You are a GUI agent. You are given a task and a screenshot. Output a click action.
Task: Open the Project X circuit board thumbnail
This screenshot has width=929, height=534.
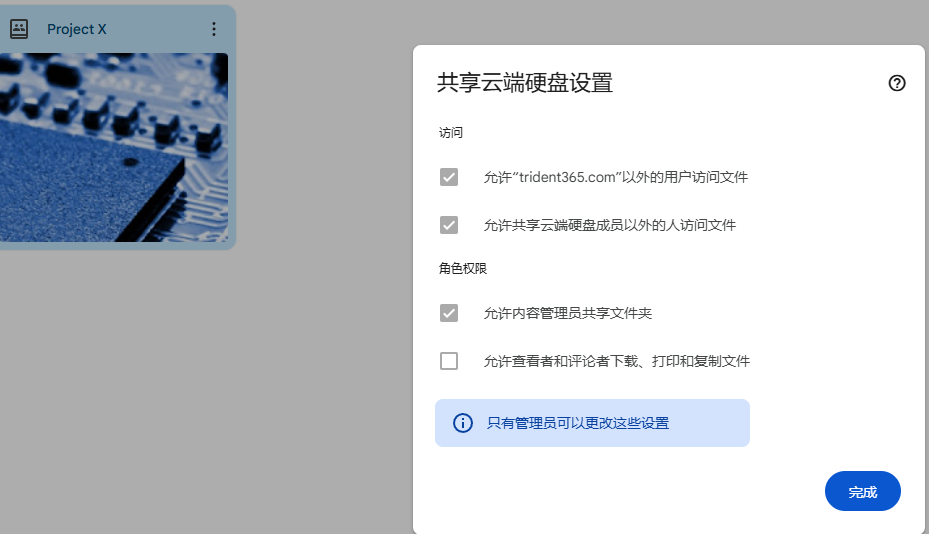[x=114, y=147]
